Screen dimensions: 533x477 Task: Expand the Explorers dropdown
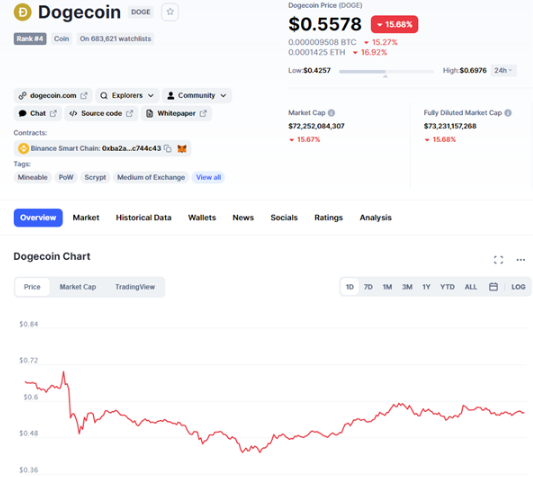pos(127,96)
